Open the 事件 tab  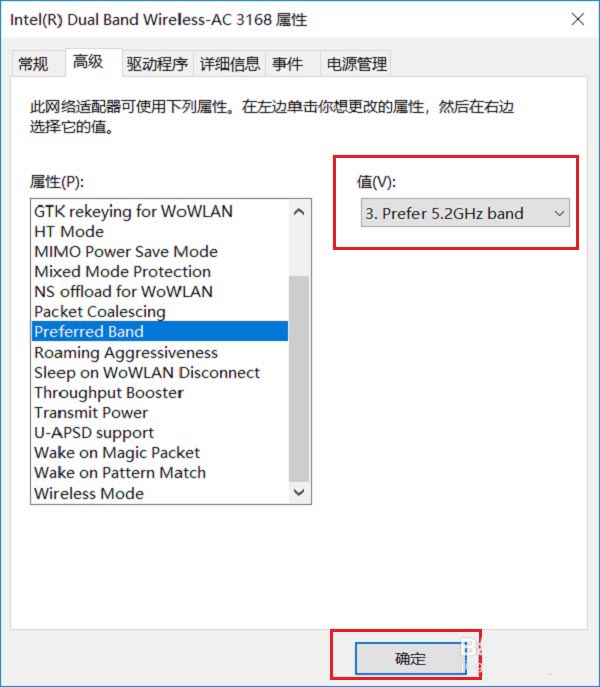pyautogui.click(x=288, y=64)
